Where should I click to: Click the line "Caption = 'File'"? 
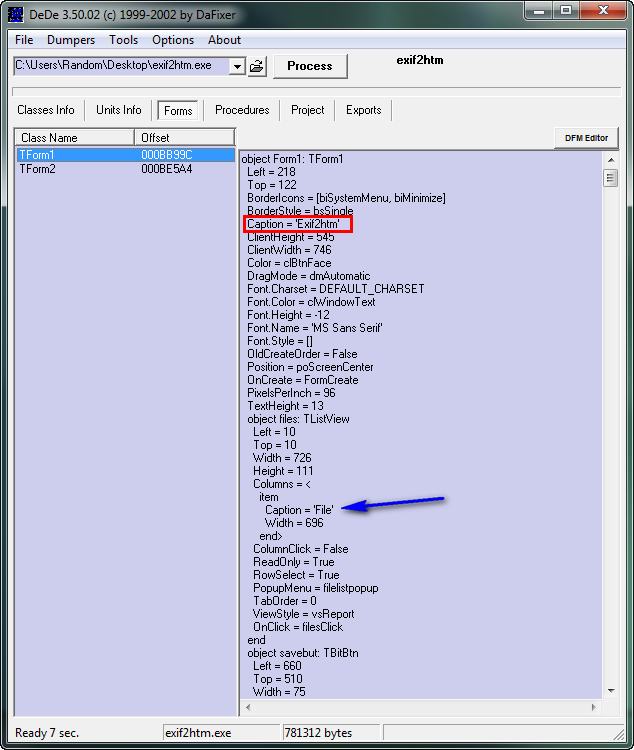299,510
